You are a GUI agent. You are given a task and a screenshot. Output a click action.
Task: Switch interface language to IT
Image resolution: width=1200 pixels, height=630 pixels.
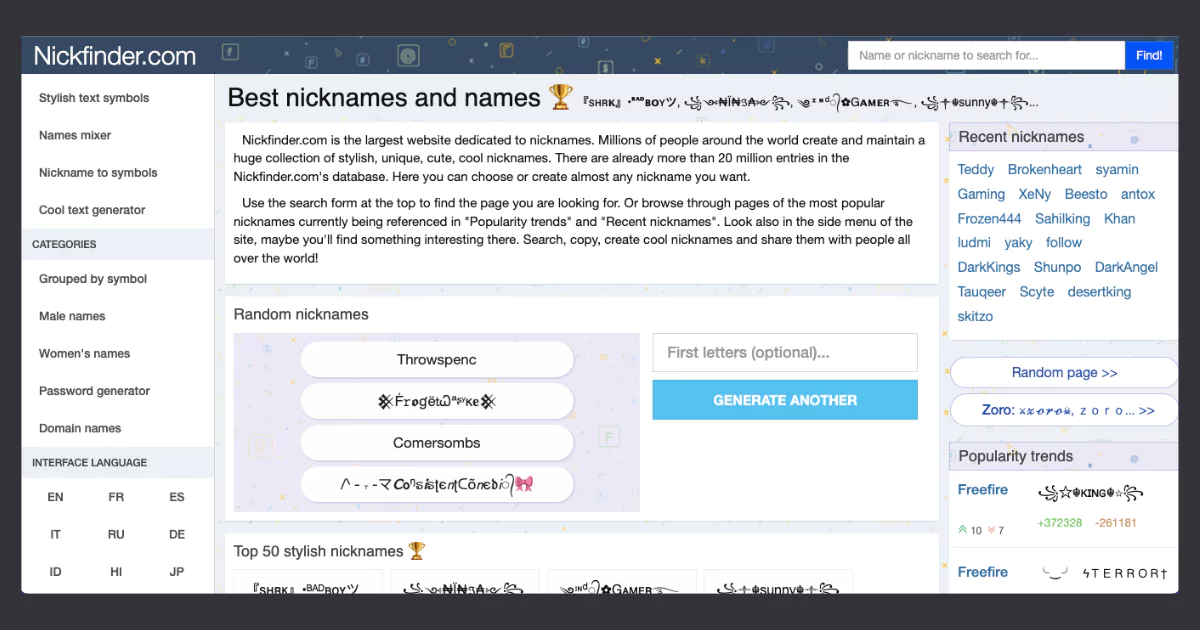click(x=55, y=534)
